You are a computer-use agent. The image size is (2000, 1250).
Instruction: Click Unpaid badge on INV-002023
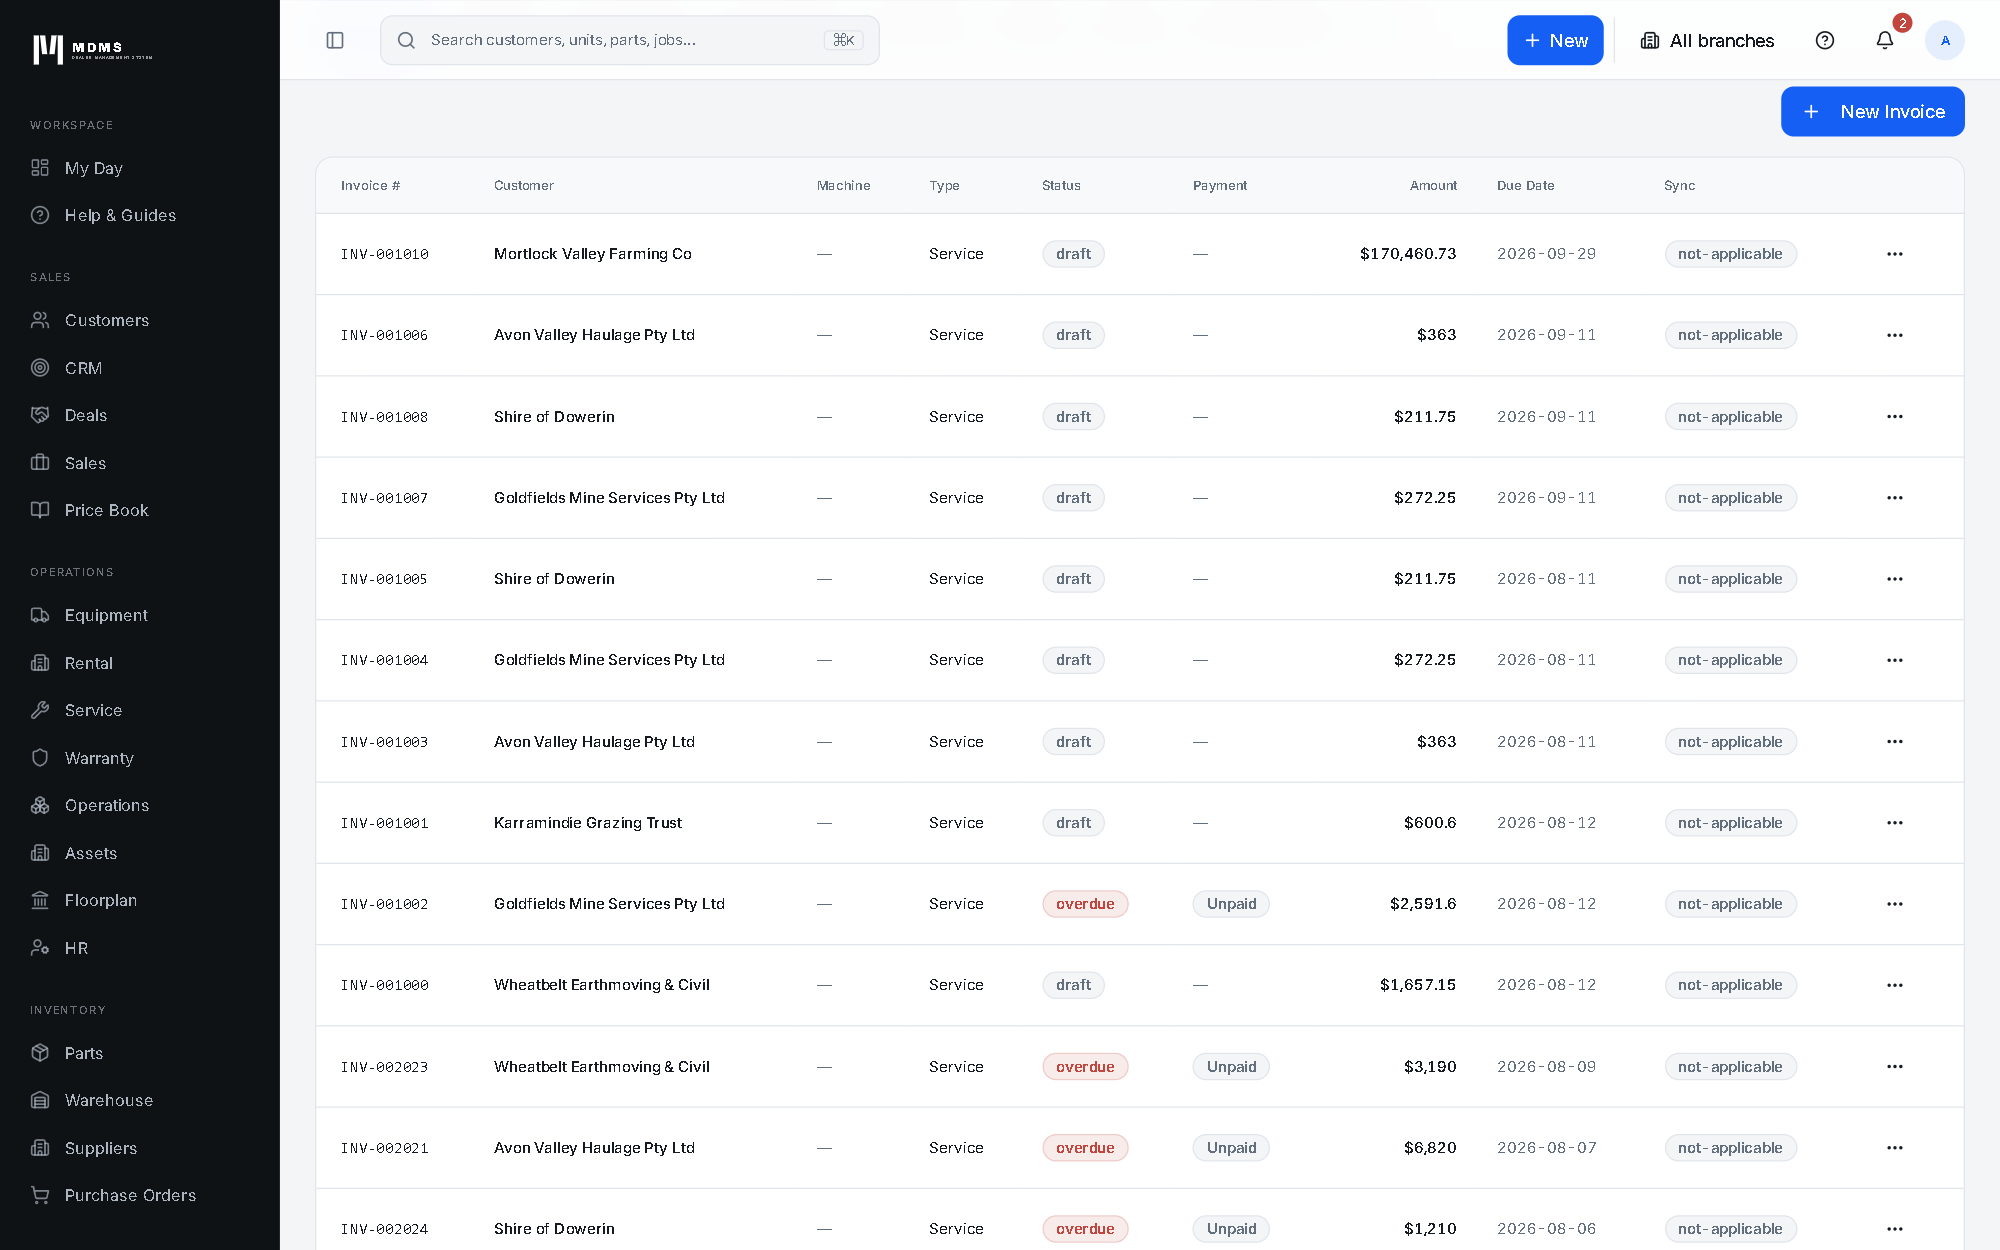point(1231,1067)
